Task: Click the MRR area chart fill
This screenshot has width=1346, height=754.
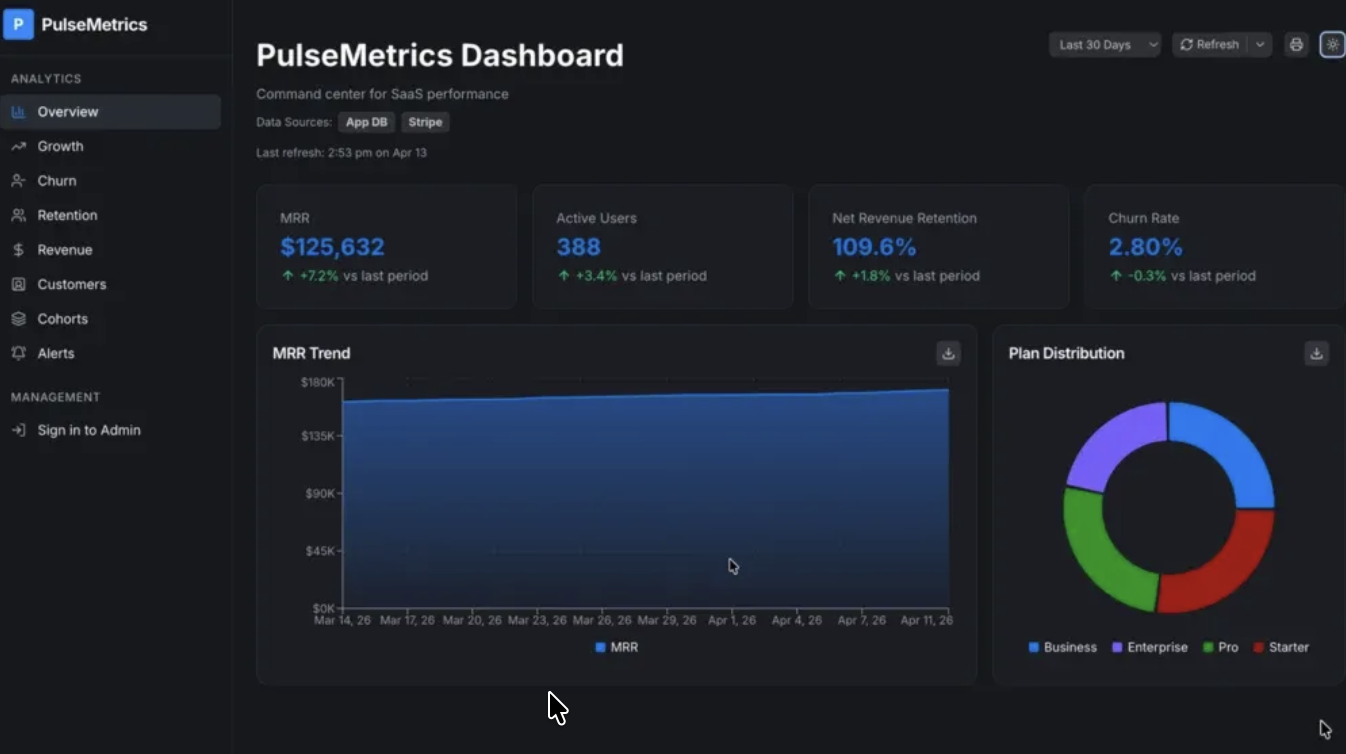Action: tap(645, 500)
